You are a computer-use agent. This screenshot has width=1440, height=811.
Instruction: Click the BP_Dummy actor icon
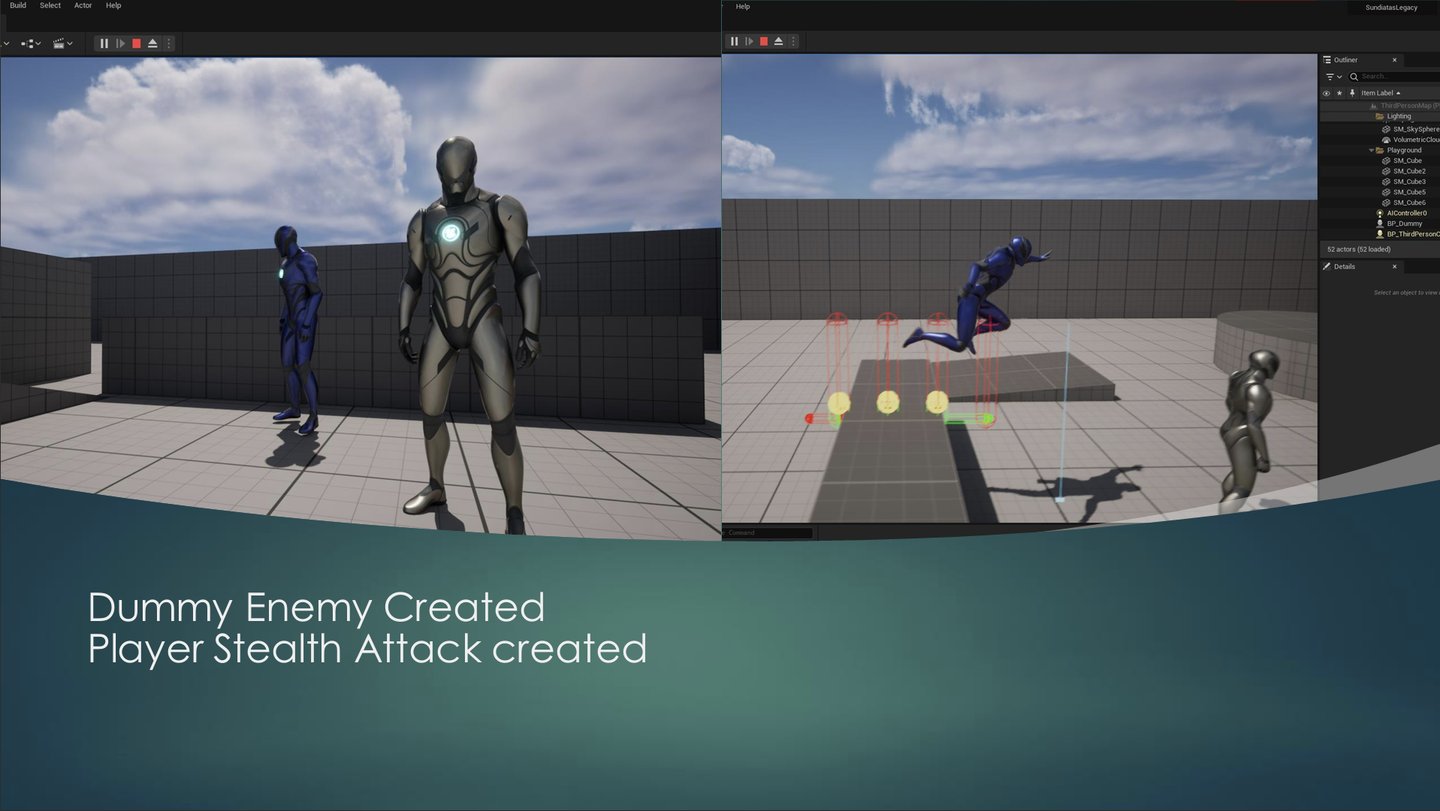click(1380, 223)
